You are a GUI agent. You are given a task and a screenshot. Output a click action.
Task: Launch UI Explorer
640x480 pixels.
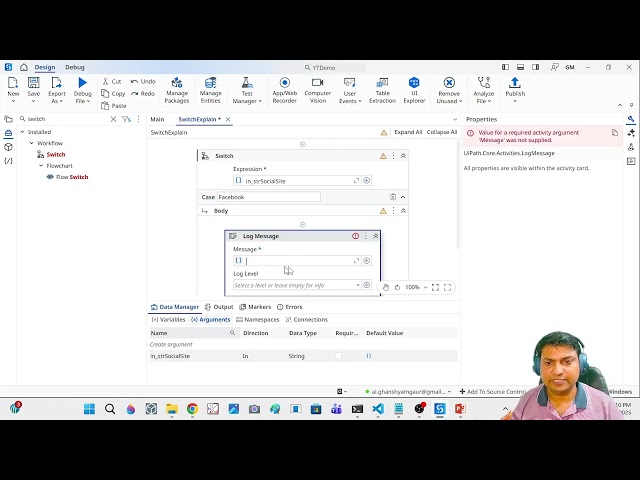(x=414, y=90)
